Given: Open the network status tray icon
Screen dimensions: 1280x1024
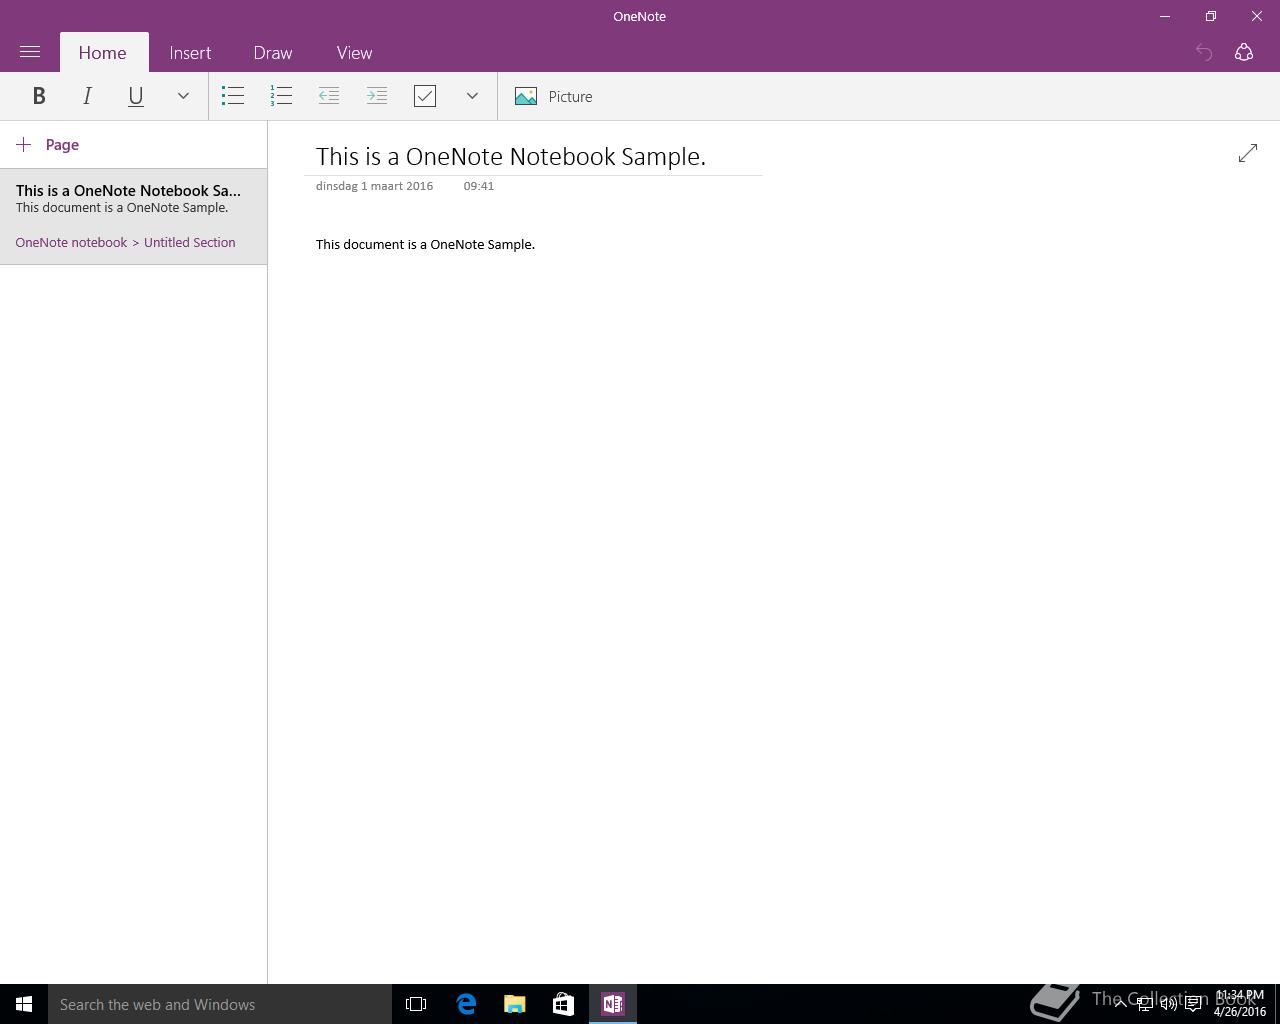Looking at the screenshot, I should pyautogui.click(x=1145, y=1004).
